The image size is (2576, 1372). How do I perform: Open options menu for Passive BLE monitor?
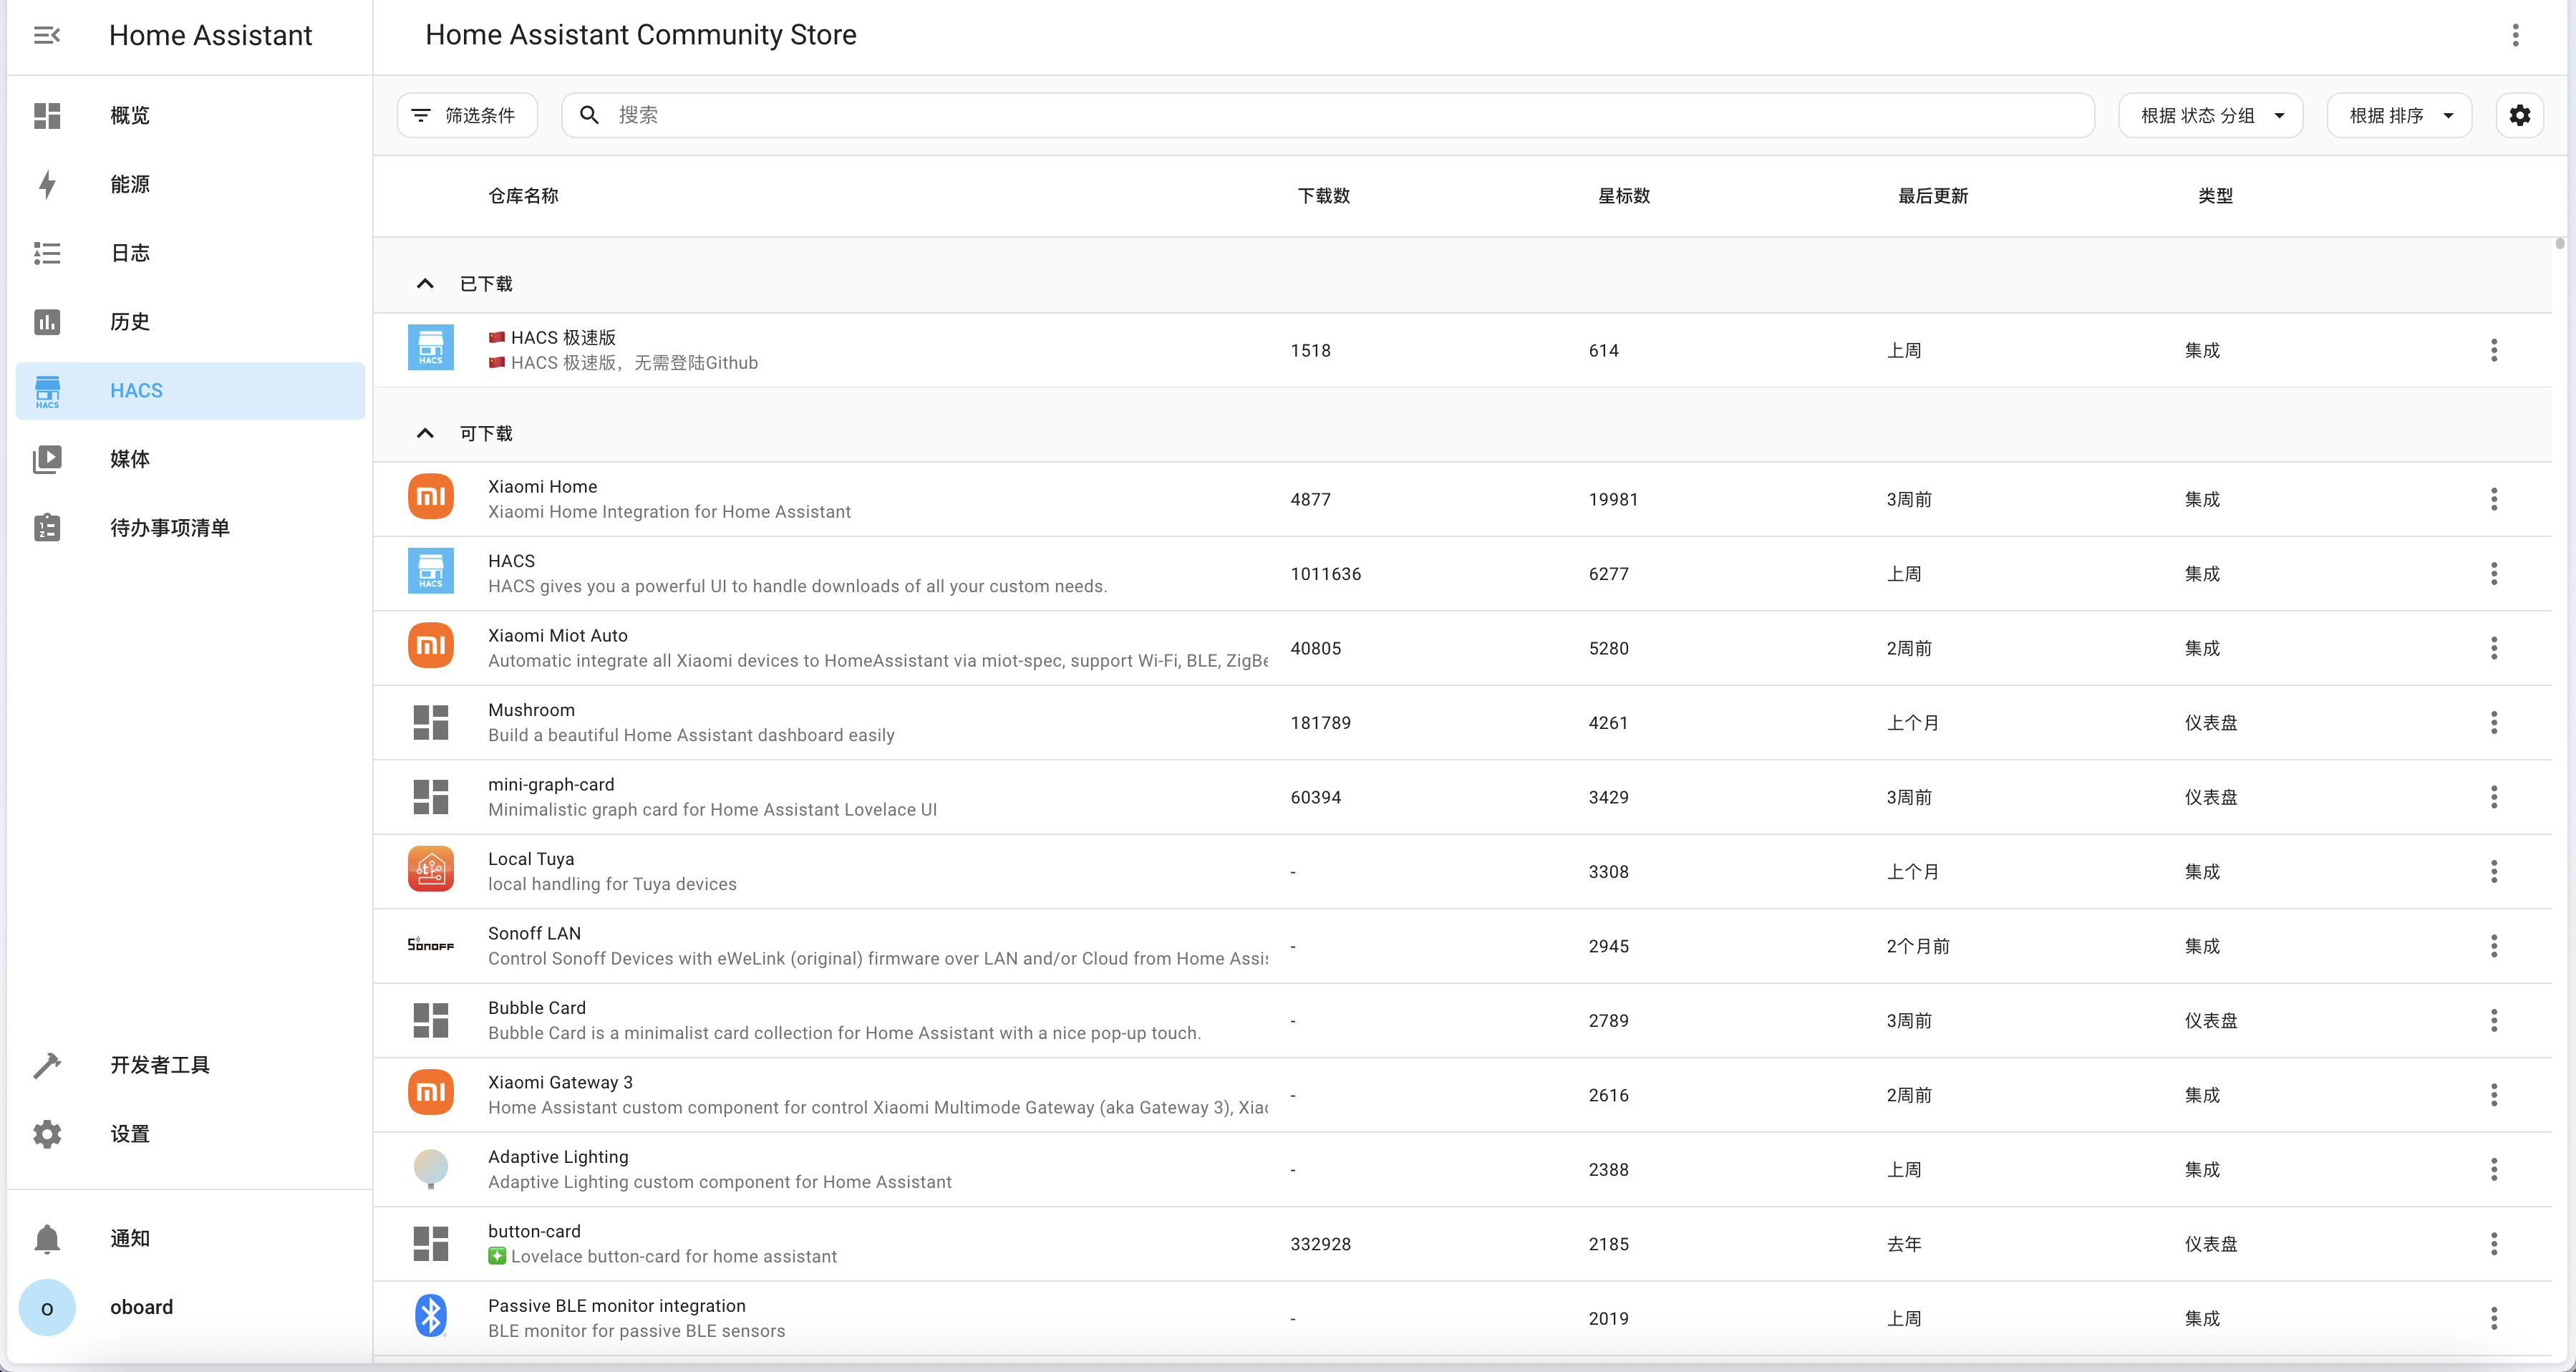coord(2494,1319)
